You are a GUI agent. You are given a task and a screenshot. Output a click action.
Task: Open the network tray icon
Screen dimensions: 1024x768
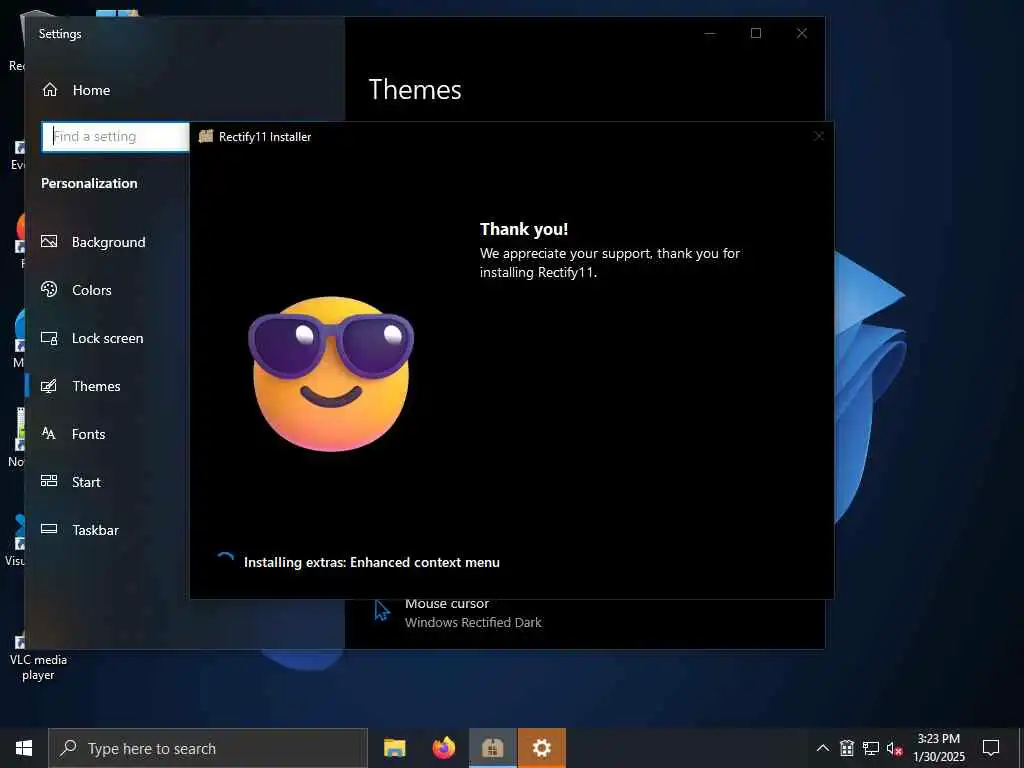click(871, 748)
